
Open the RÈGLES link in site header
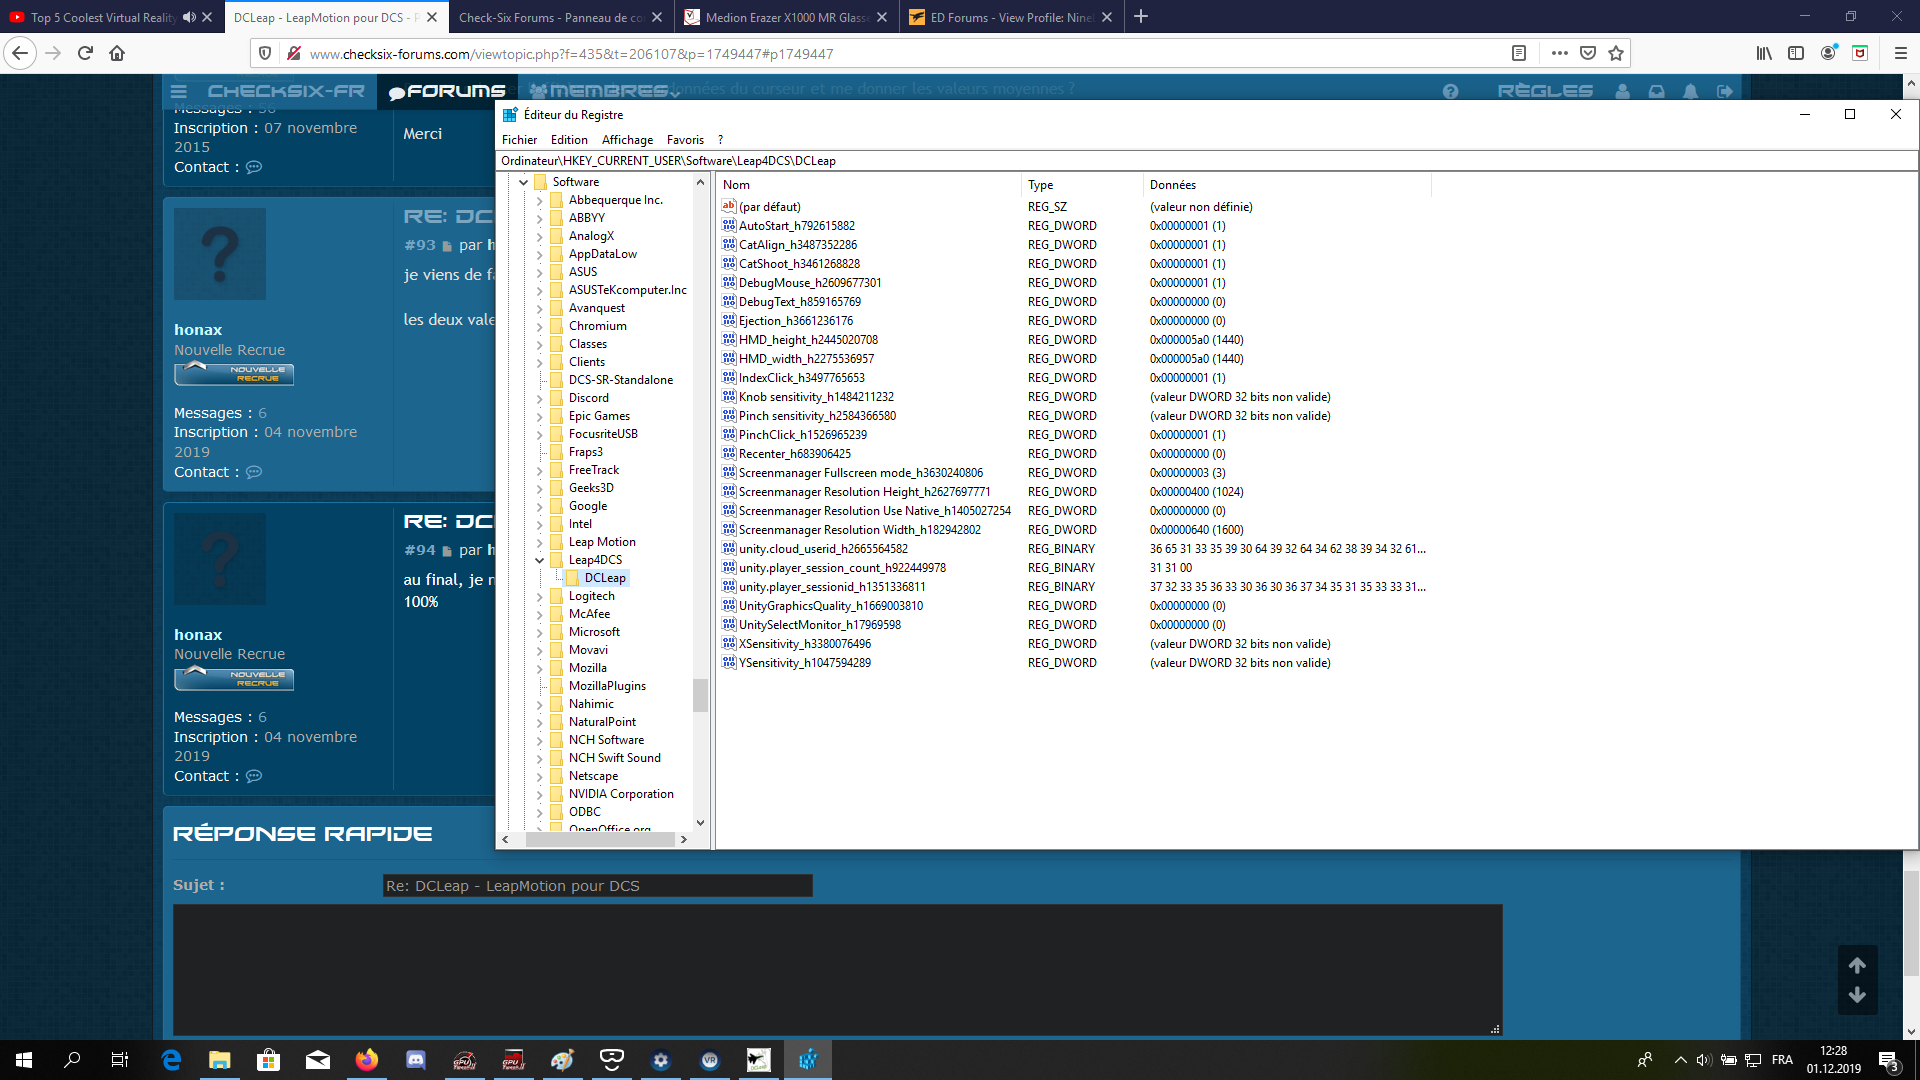1545,91
